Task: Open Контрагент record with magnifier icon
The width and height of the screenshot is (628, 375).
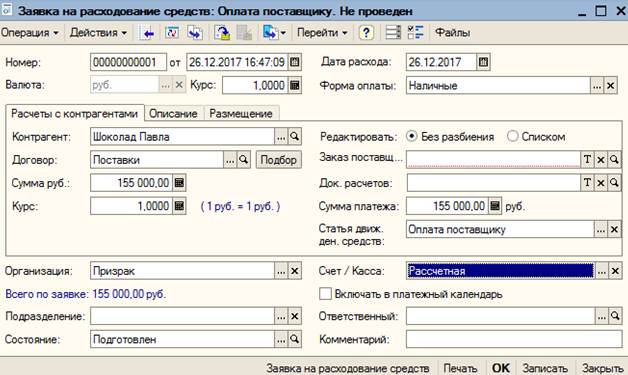Action: pyautogui.click(x=294, y=137)
